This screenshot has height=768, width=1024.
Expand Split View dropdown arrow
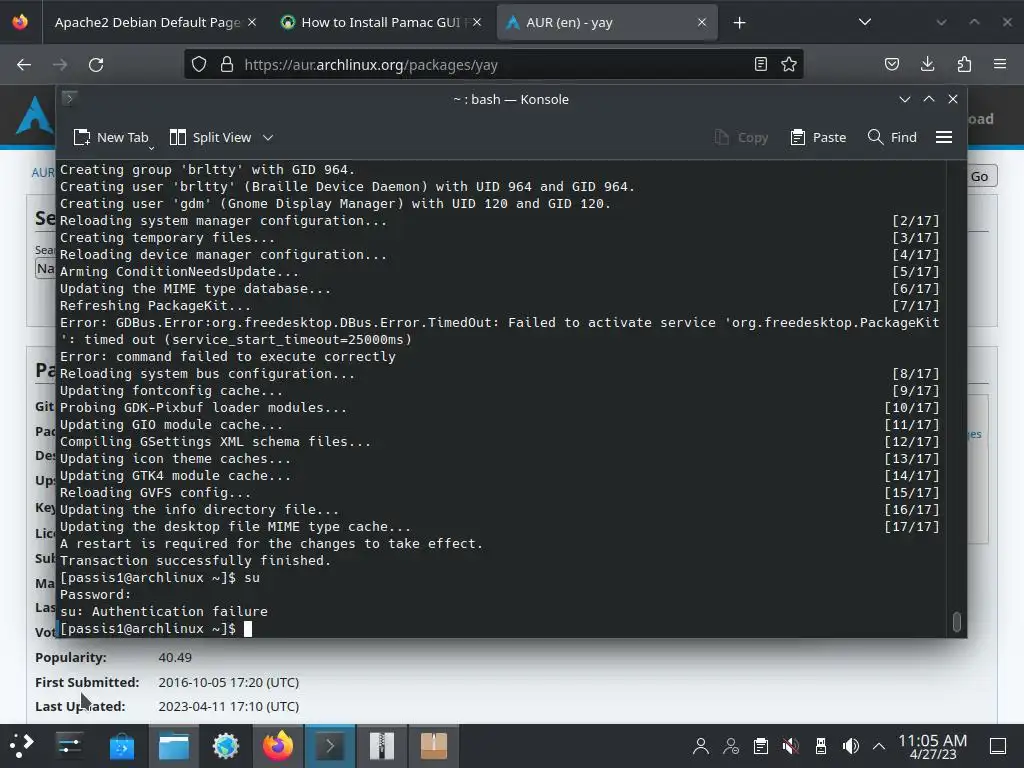click(268, 138)
